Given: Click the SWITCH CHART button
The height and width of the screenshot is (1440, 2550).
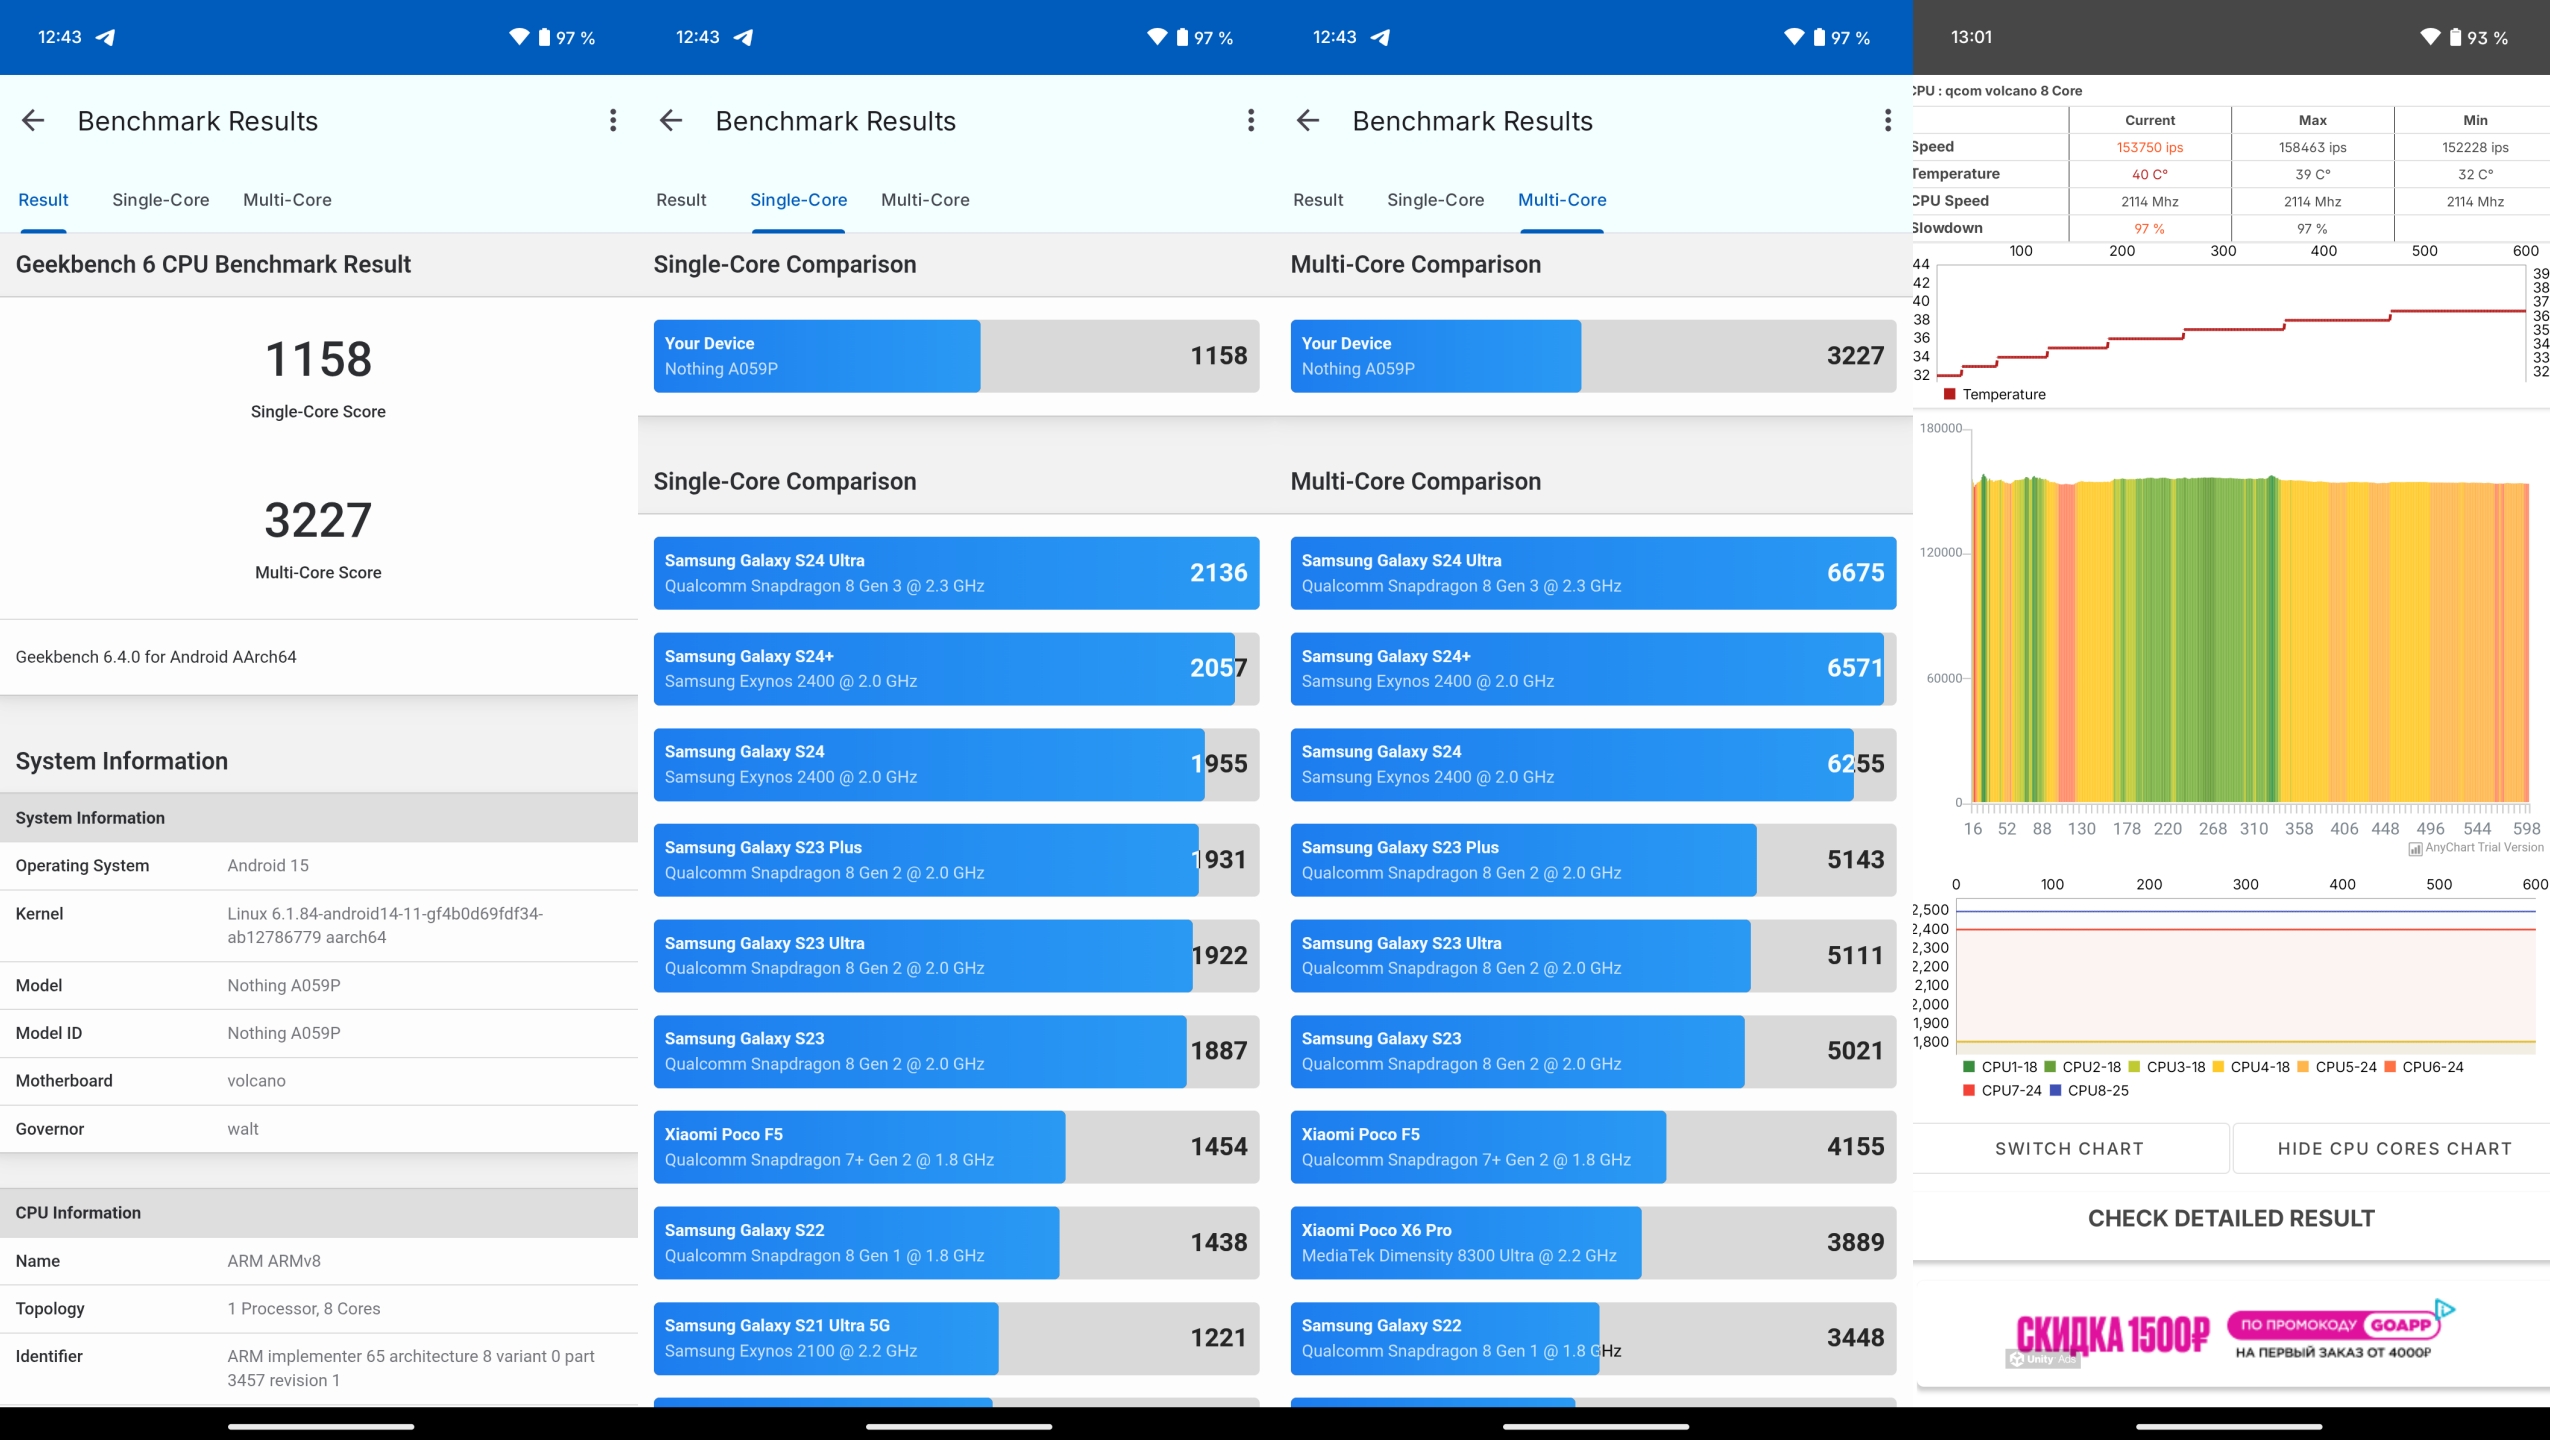Looking at the screenshot, I should [2069, 1148].
